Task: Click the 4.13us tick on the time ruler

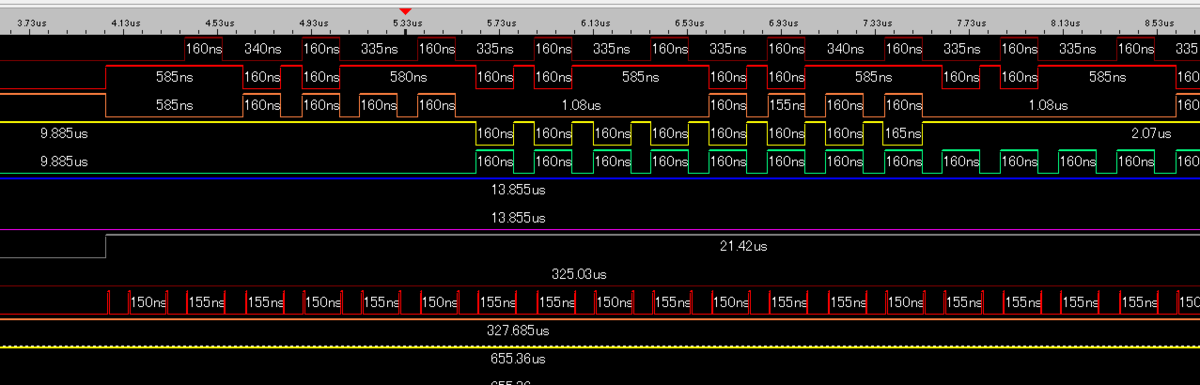Action: click(124, 22)
